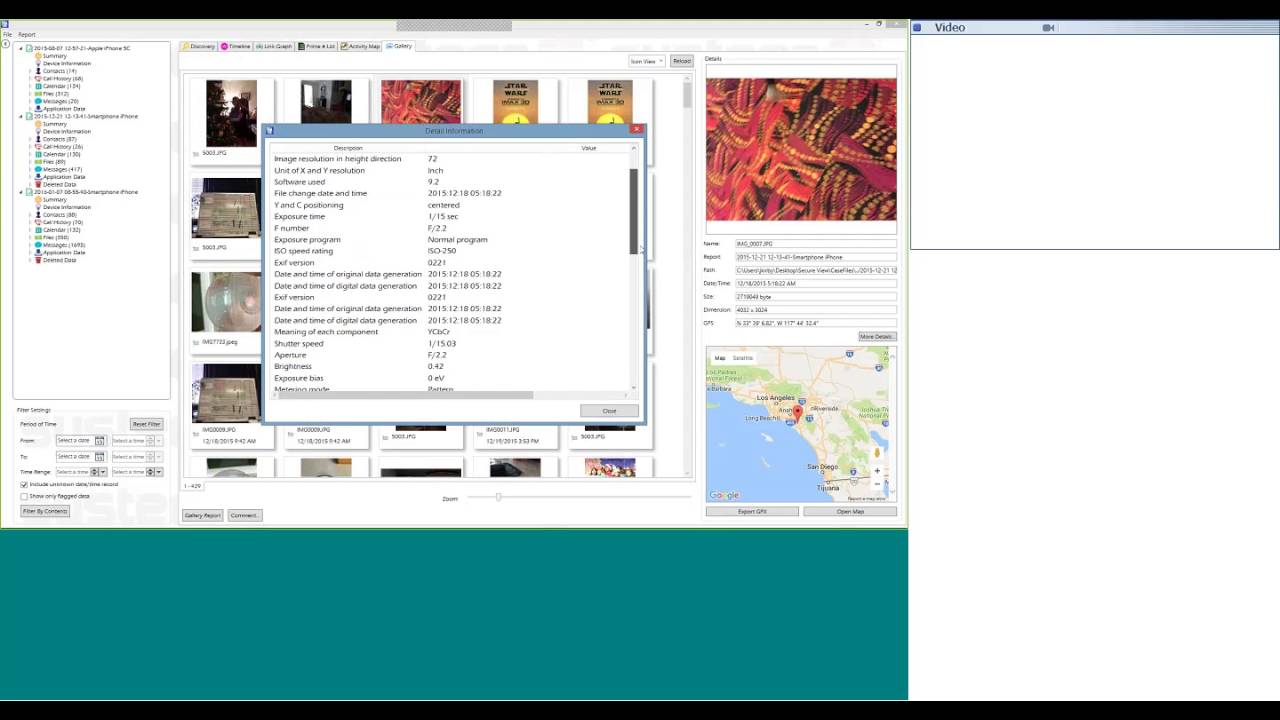Open the To date calendar picker icon
Screen dimensions: 1280x720
click(99, 456)
